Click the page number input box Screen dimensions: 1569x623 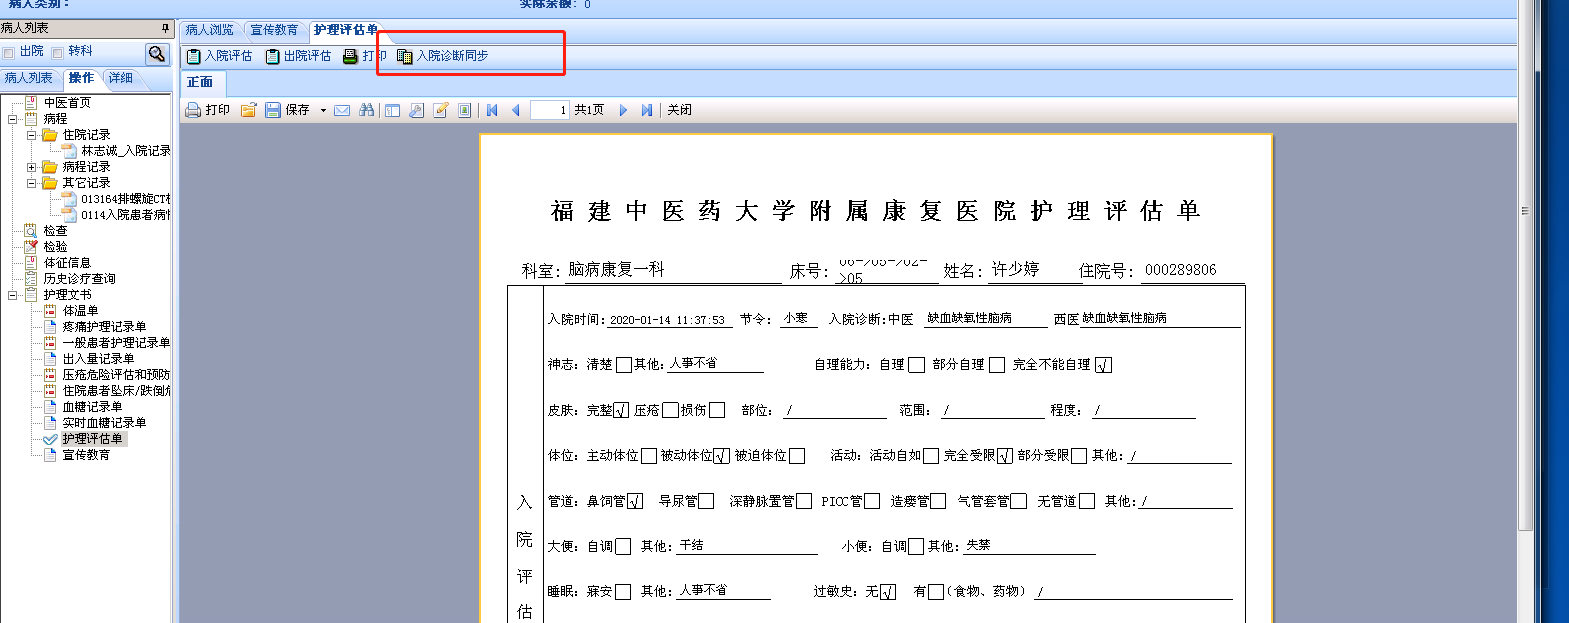click(x=549, y=110)
